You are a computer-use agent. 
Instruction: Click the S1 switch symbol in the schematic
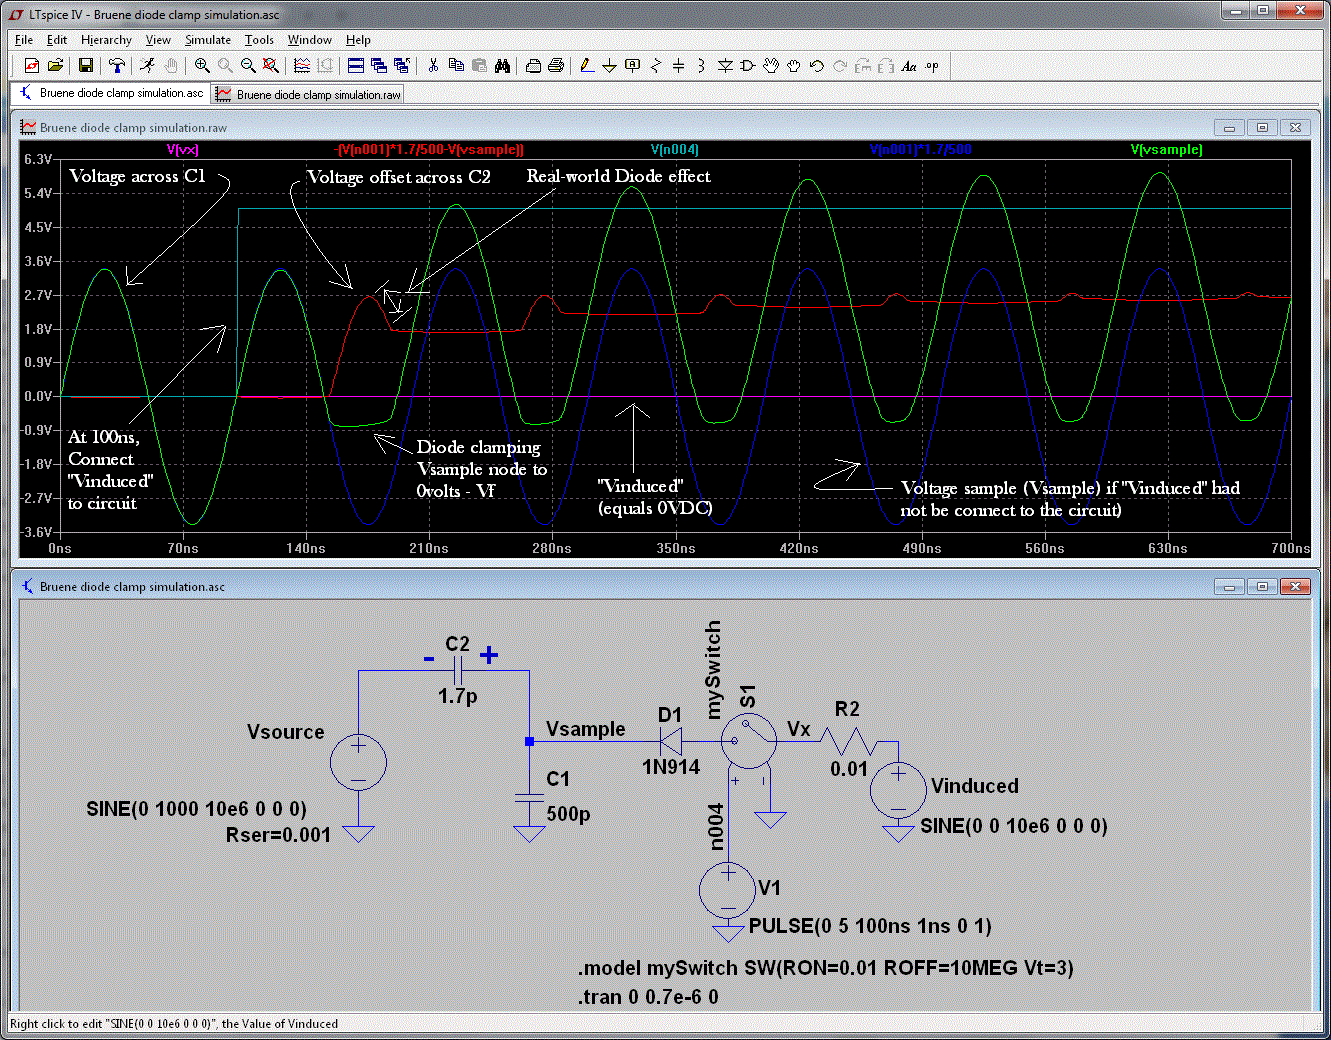tap(748, 741)
